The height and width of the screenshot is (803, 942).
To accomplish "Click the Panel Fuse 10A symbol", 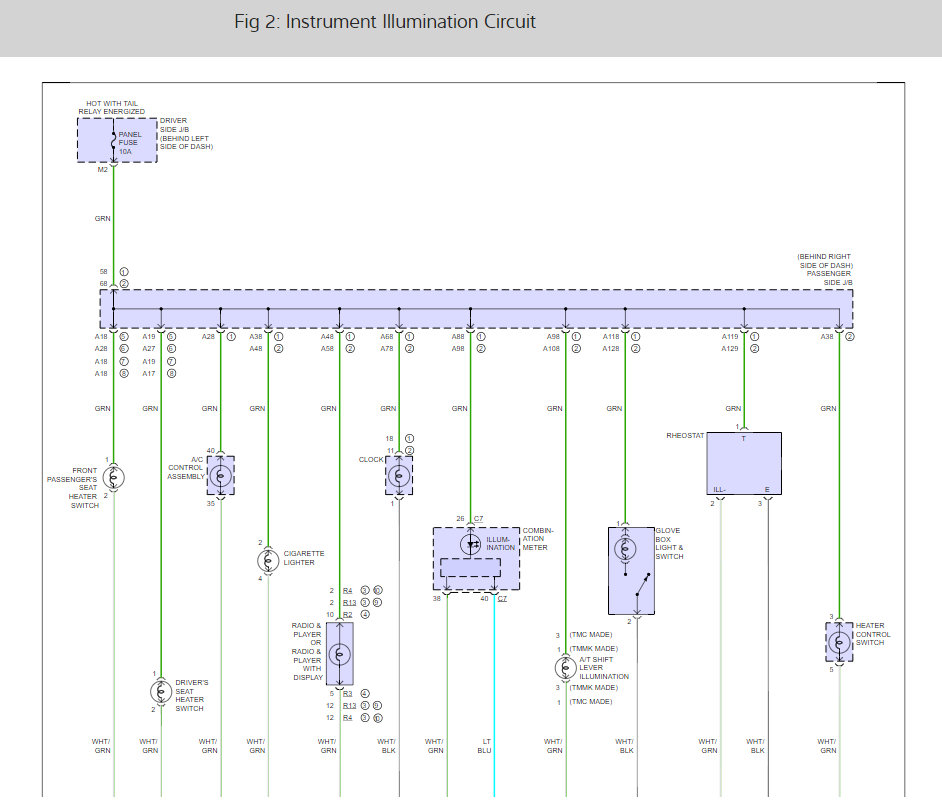I will click(x=114, y=140).
